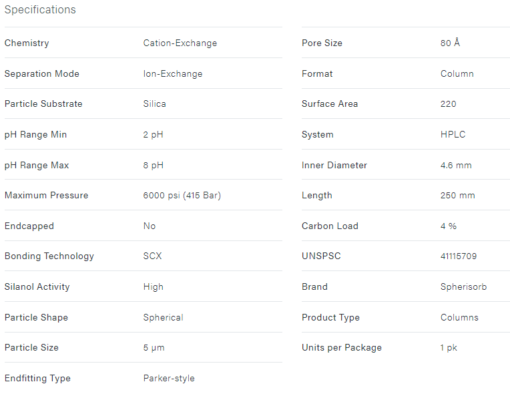Click the 4.6 mm inner diameter value
Viewport: 510px width, 400px height.
[456, 165]
